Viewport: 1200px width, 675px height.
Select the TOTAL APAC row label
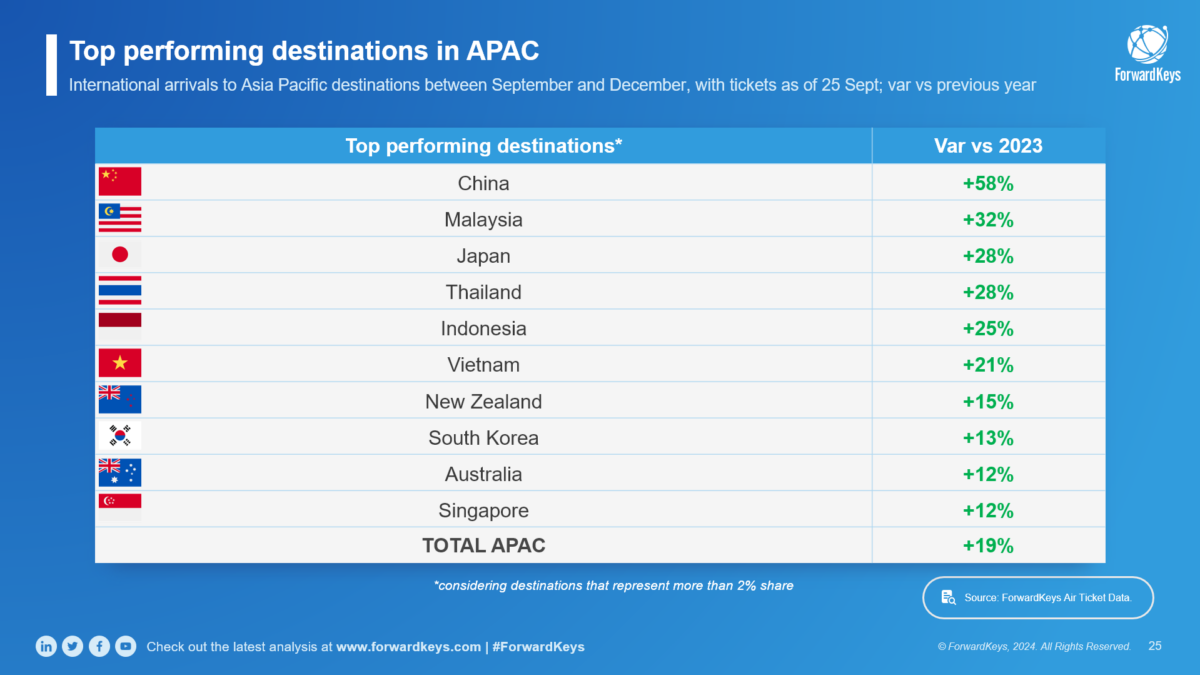pyautogui.click(x=484, y=546)
